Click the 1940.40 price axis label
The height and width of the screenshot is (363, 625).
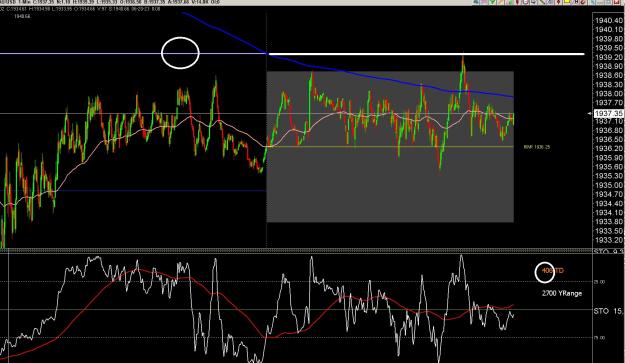pyautogui.click(x=609, y=20)
